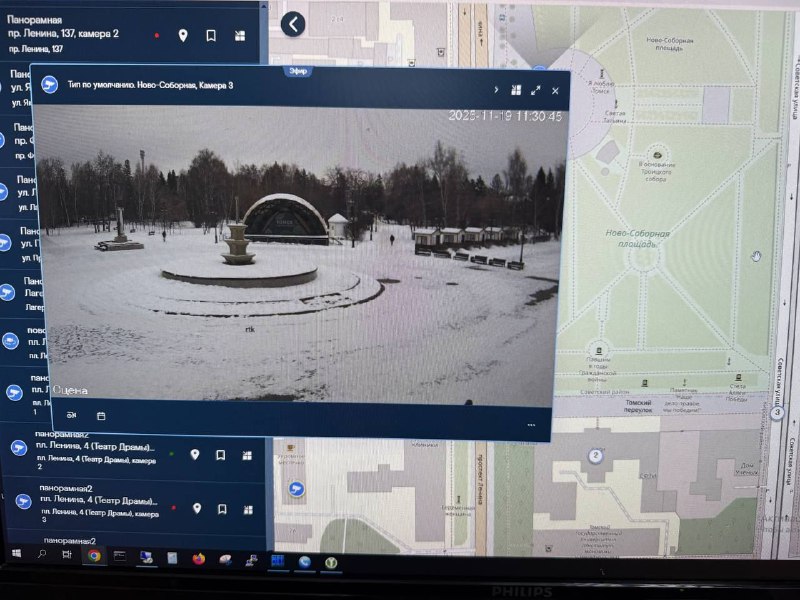Click the Windows Start button
The height and width of the screenshot is (600, 800).
tap(17, 553)
